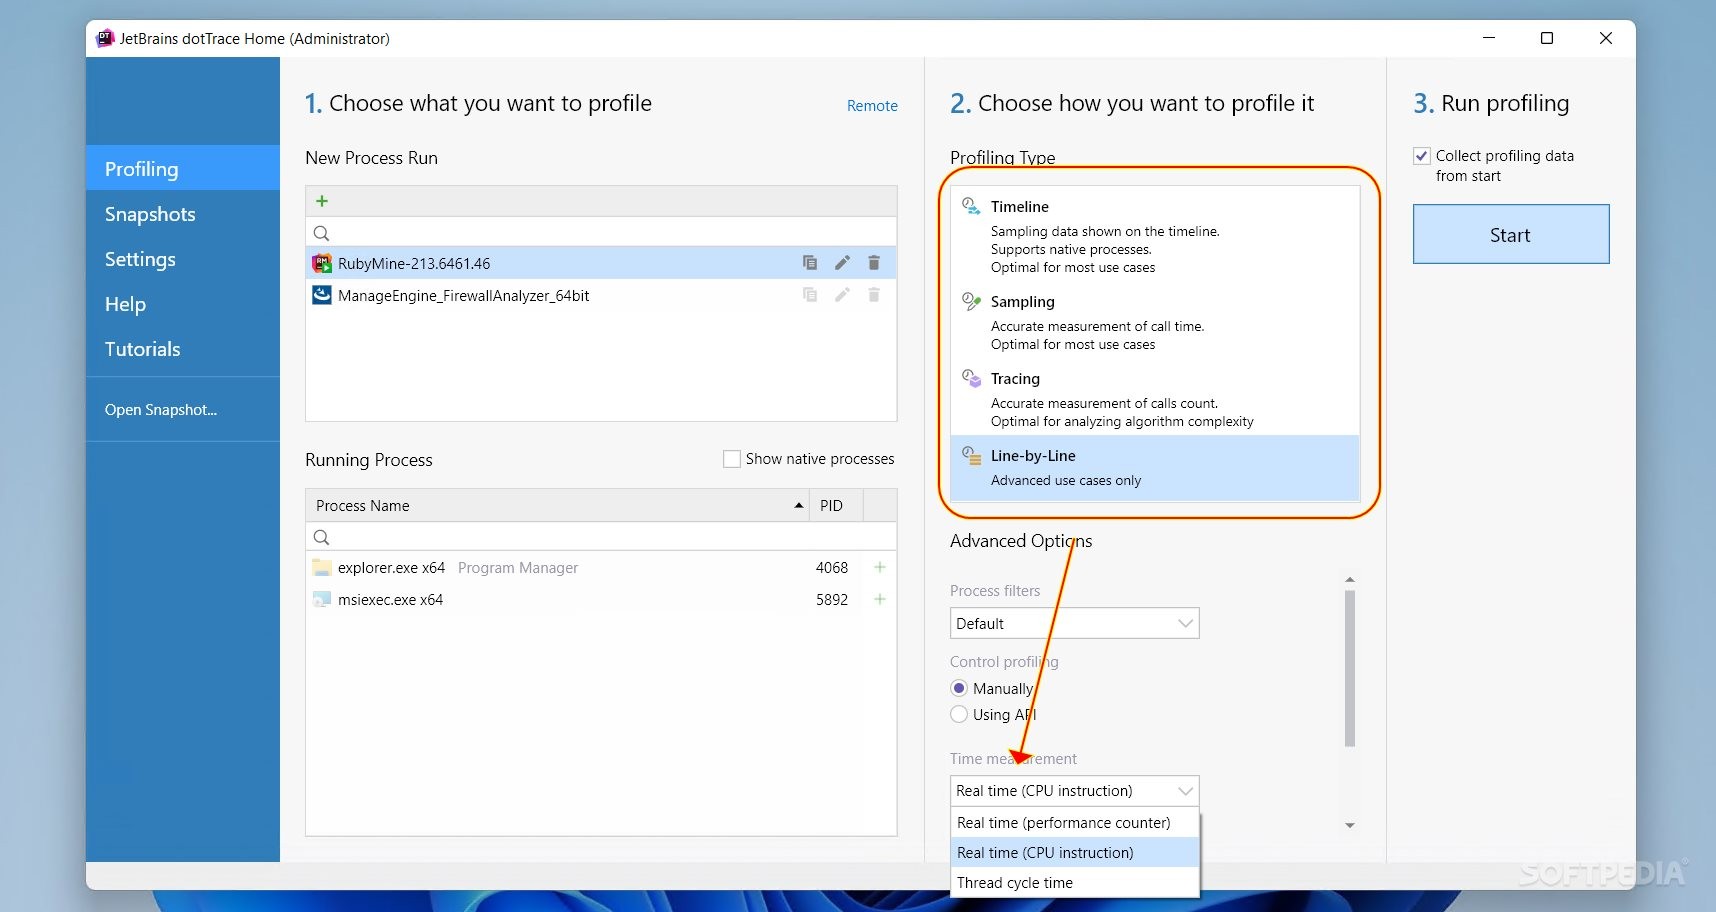Edit the RubyMine-213.6461.46 entry with the pencil
Image resolution: width=1716 pixels, height=912 pixels.
tap(842, 263)
